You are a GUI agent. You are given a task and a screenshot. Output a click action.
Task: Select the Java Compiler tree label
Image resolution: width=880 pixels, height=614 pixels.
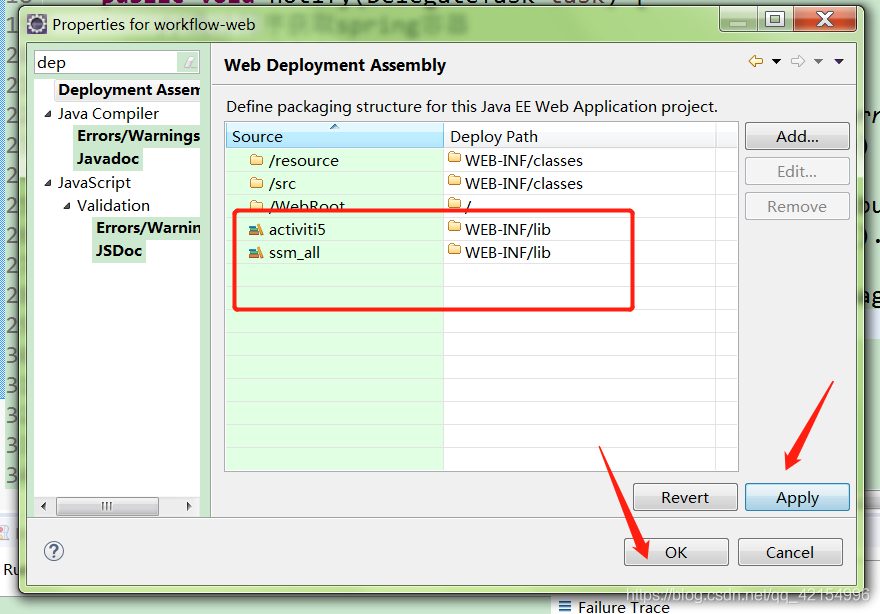[108, 114]
